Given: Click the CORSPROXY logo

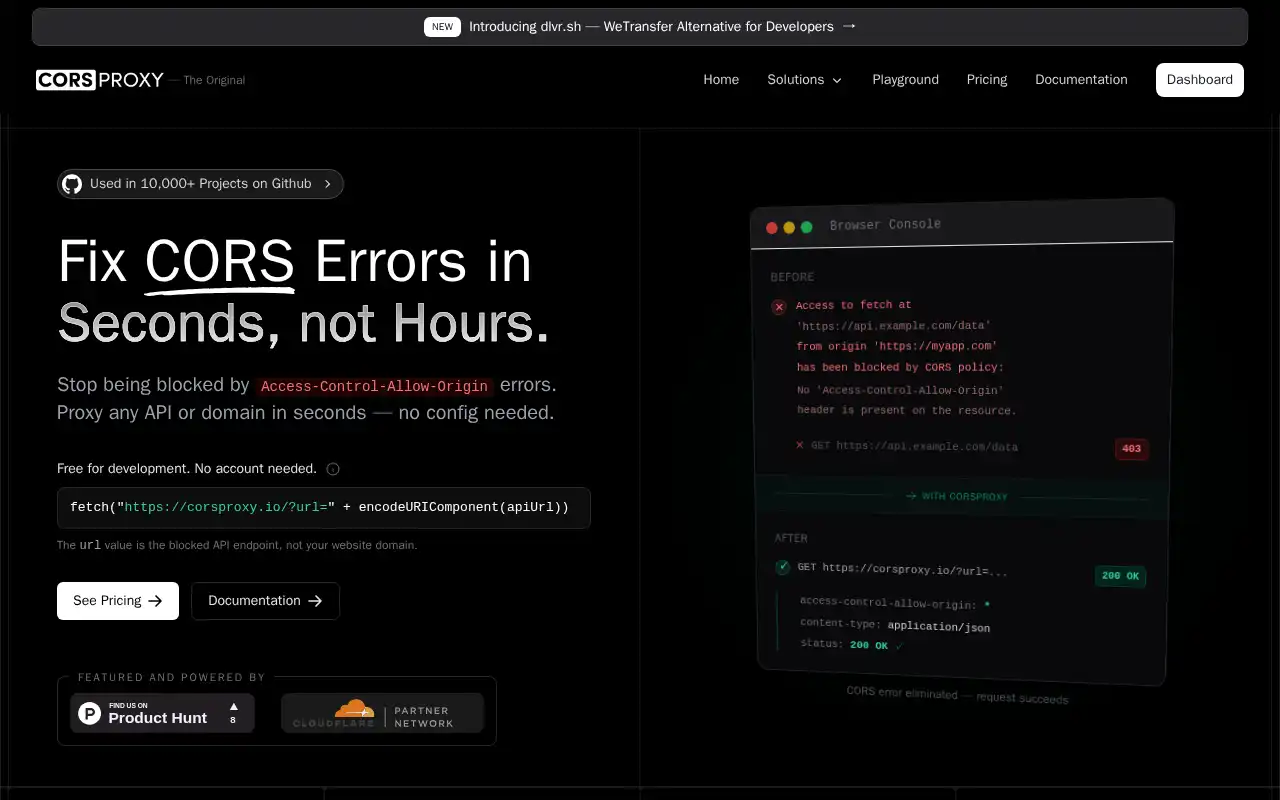Looking at the screenshot, I should pyautogui.click(x=100, y=80).
